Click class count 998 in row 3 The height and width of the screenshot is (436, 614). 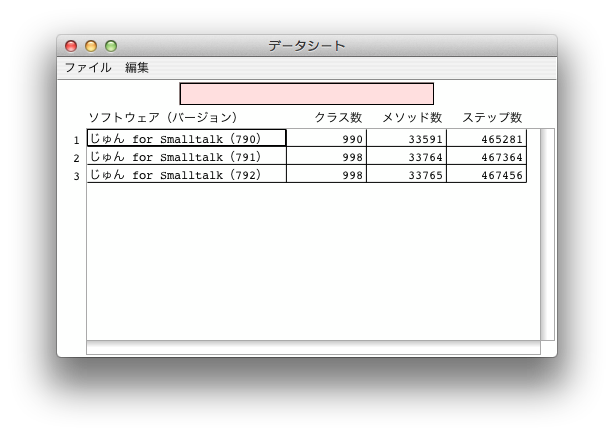coord(327,174)
